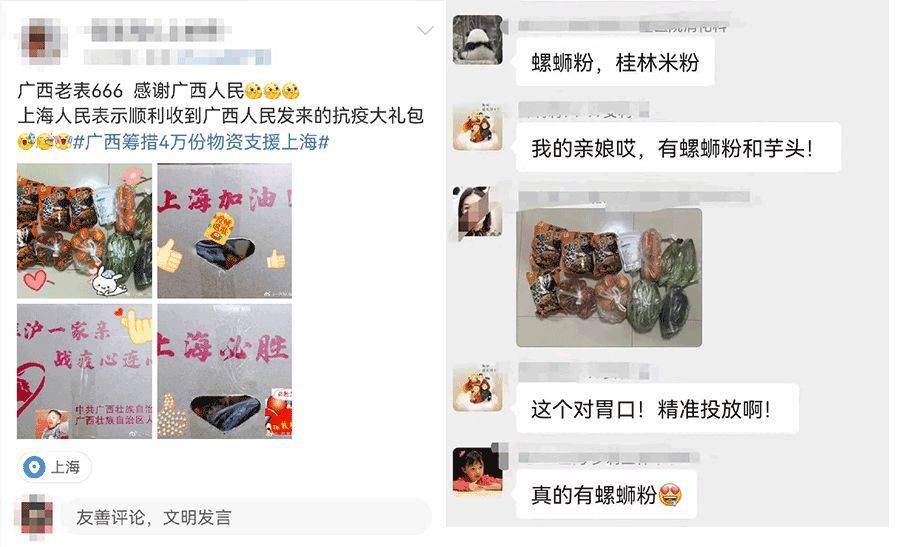Tap the heart-eyes emoji in last message
900x547 pixels.
click(670, 495)
